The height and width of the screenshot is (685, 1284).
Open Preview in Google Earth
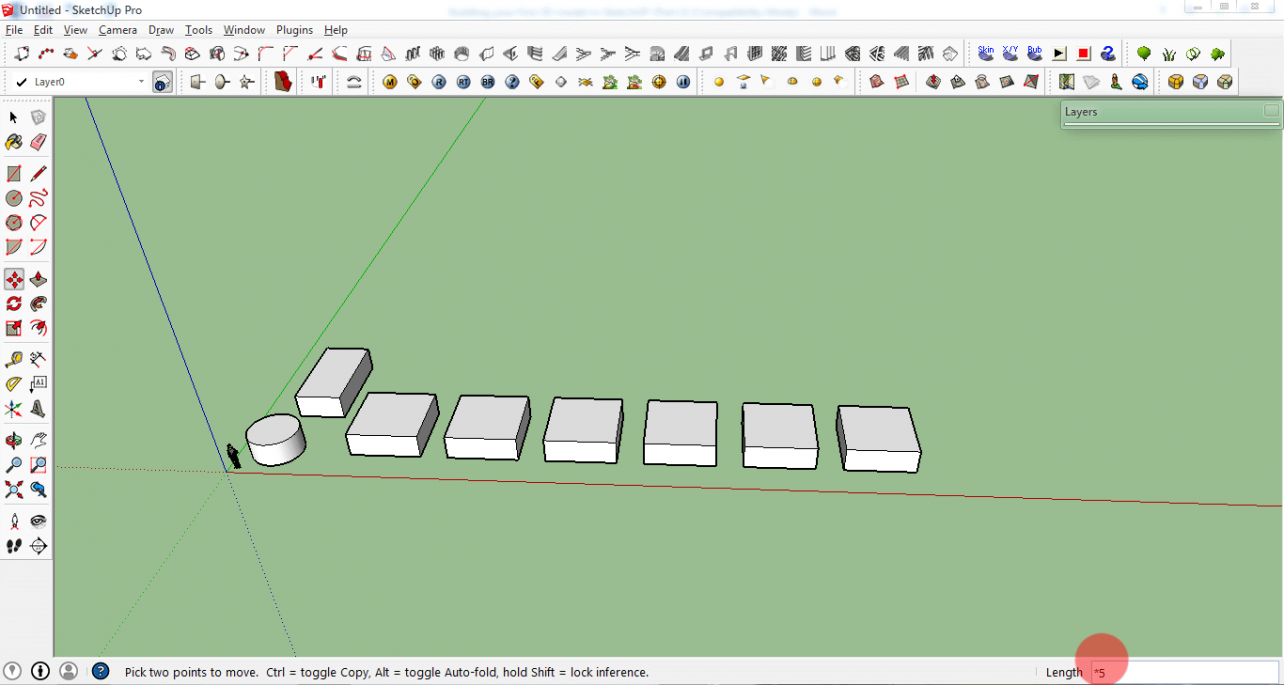(x=1140, y=82)
